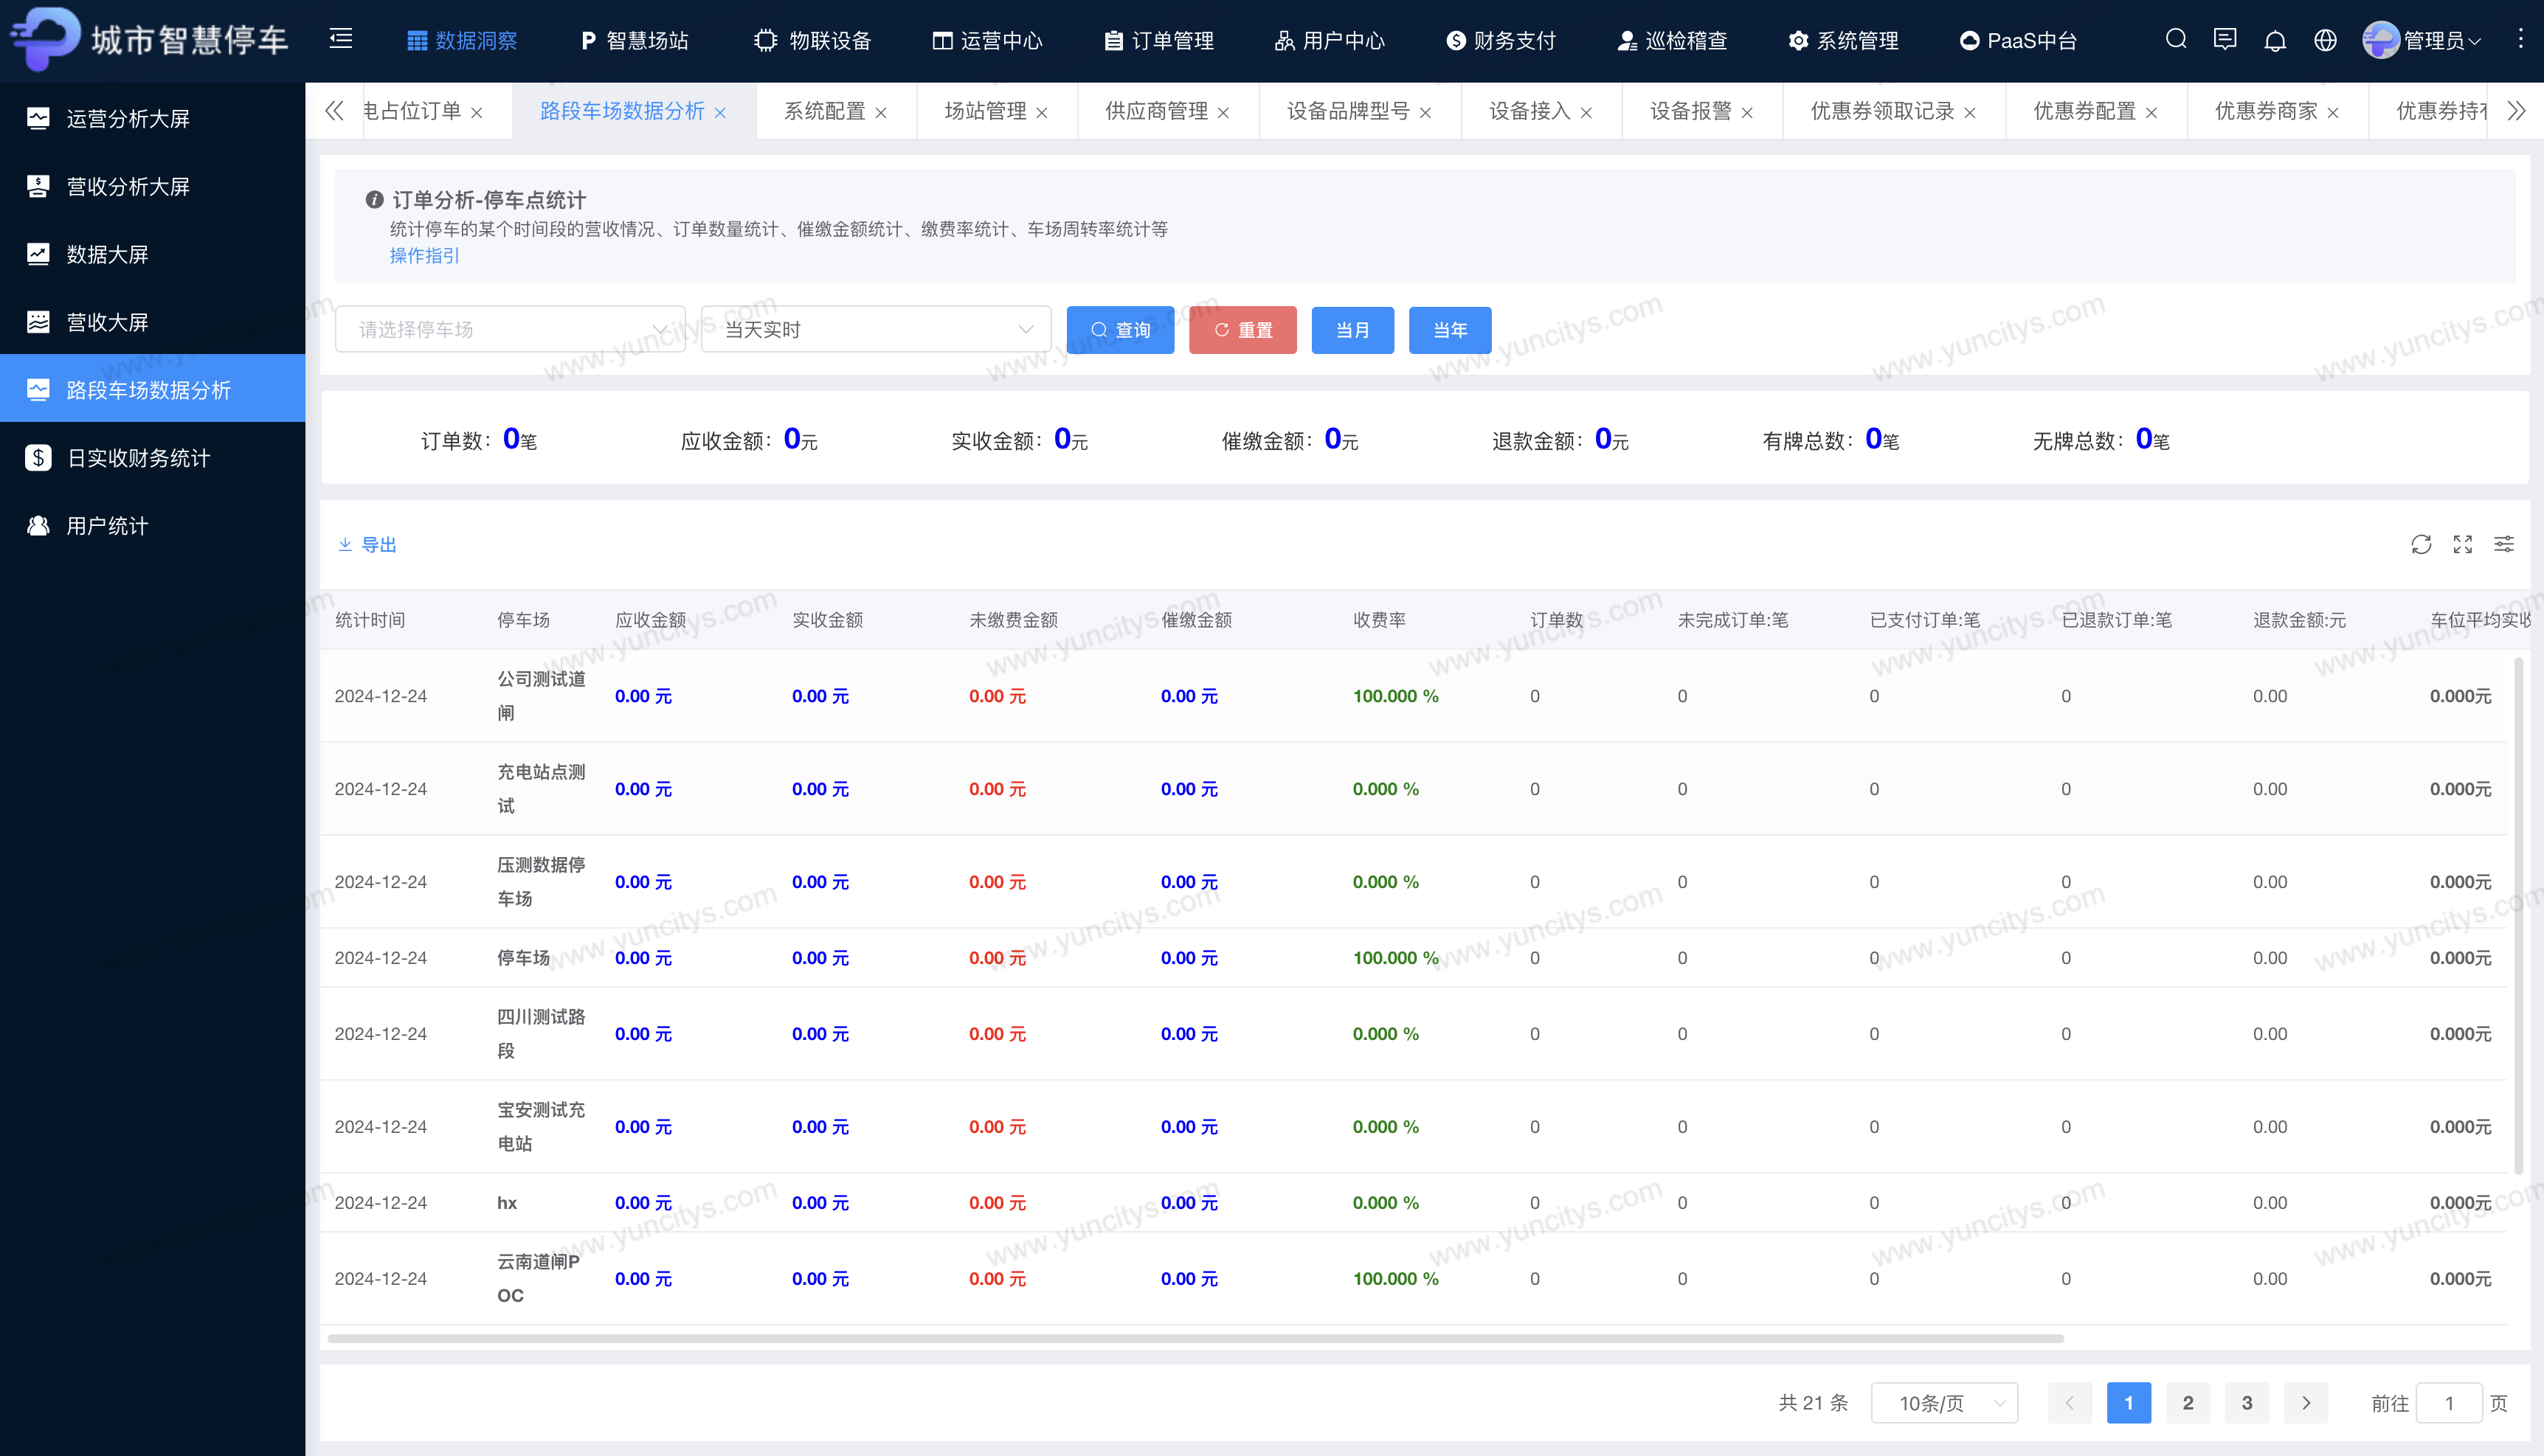Open the PaaS中台 top menu

(x=2018, y=41)
